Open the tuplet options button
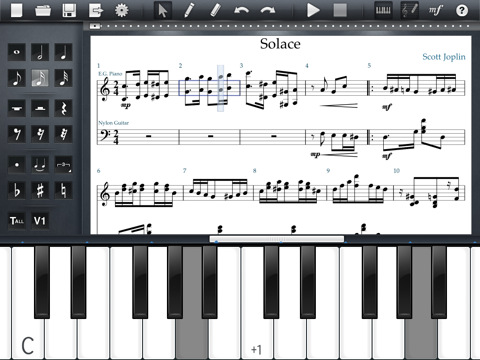The width and height of the screenshot is (480, 360). click(x=63, y=165)
